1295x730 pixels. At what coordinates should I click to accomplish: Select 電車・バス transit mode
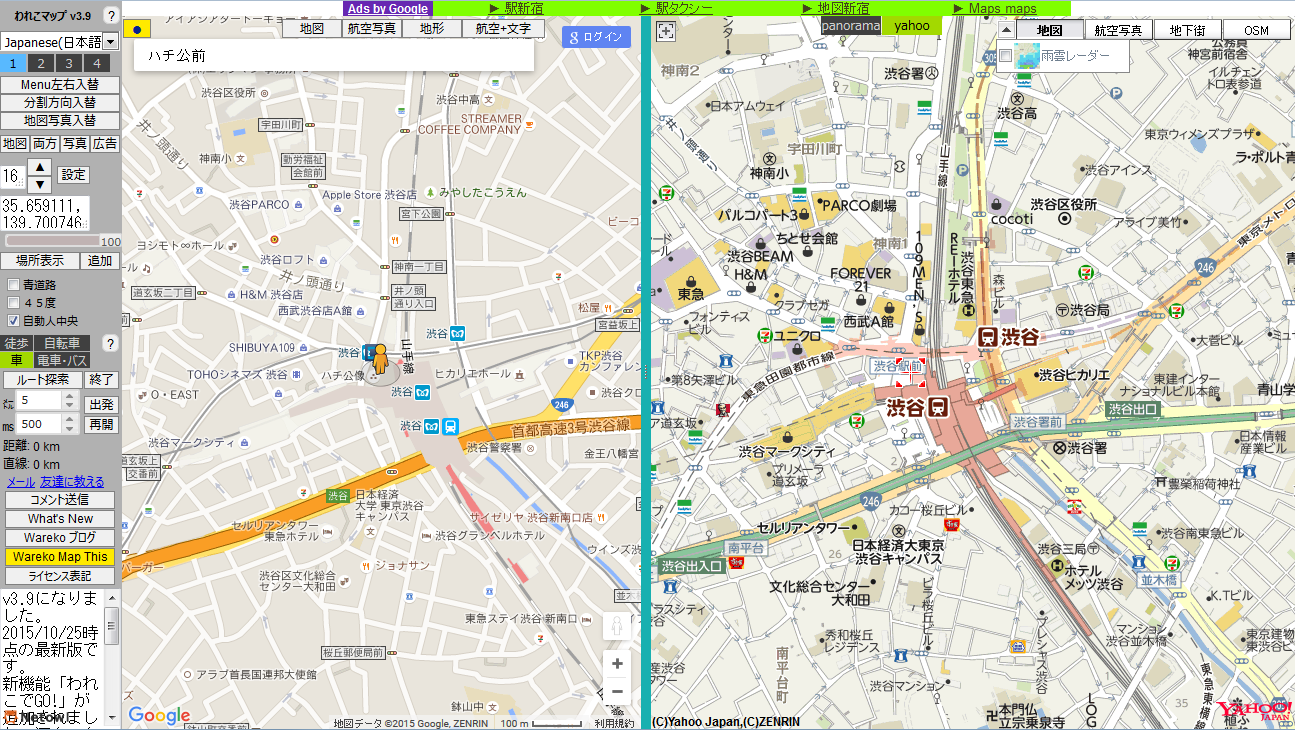[x=62, y=360]
